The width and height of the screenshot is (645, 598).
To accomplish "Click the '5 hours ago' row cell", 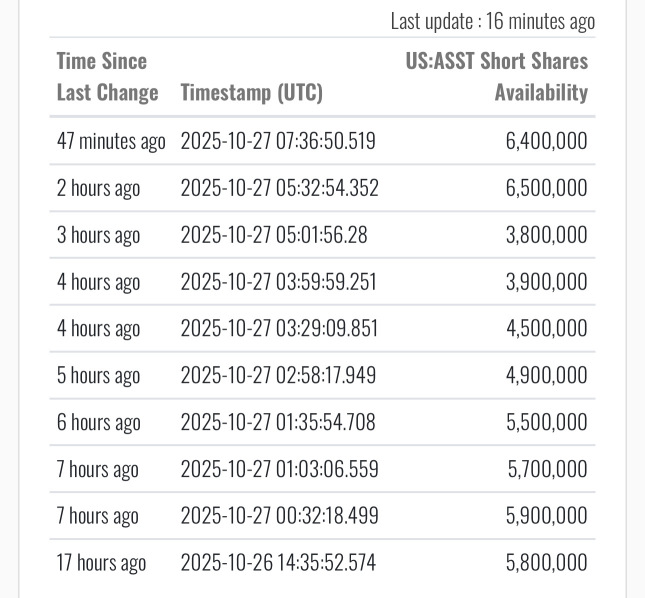I will [x=98, y=376].
